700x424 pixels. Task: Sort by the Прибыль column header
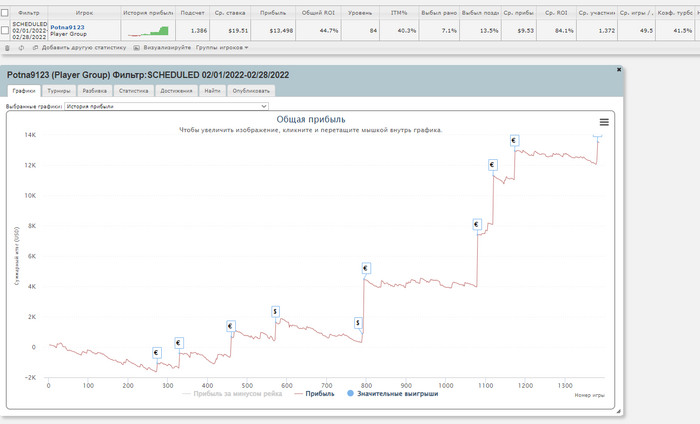point(273,13)
